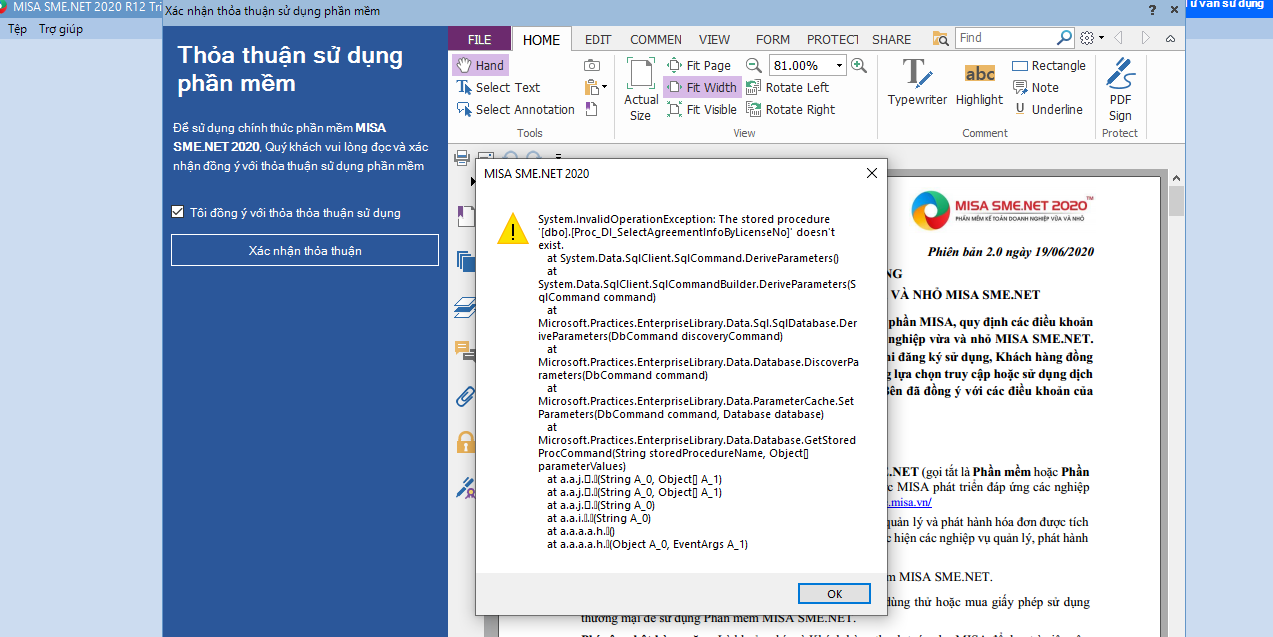Open the FORM ribbon tab

(x=773, y=40)
